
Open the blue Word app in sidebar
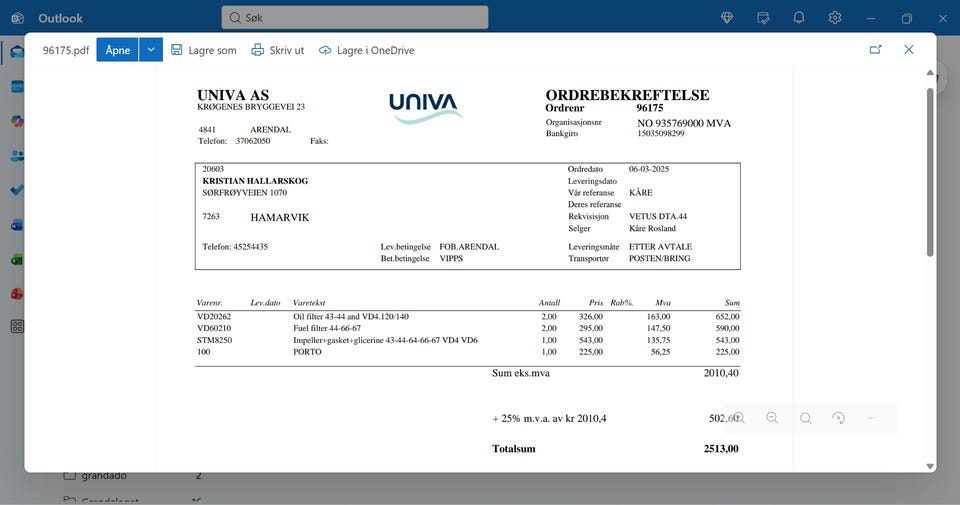click(x=17, y=225)
